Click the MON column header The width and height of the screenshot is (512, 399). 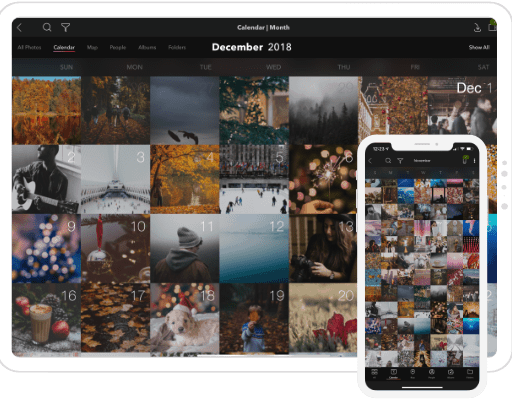click(135, 67)
